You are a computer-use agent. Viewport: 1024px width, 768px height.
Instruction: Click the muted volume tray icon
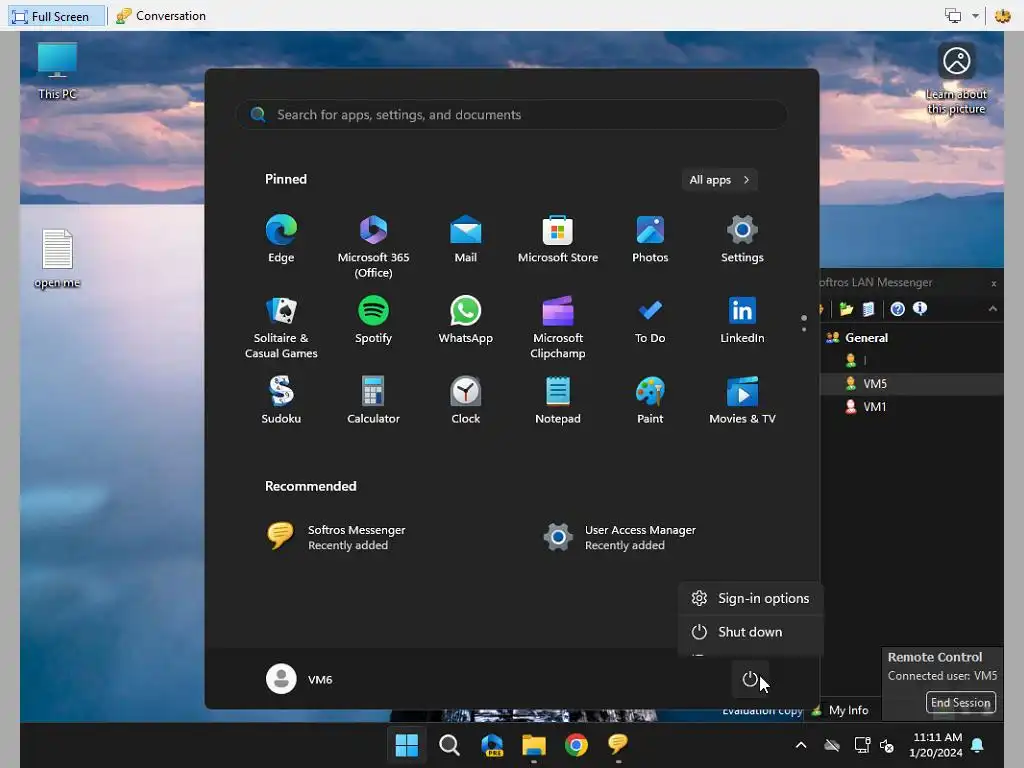pyautogui.click(x=886, y=745)
